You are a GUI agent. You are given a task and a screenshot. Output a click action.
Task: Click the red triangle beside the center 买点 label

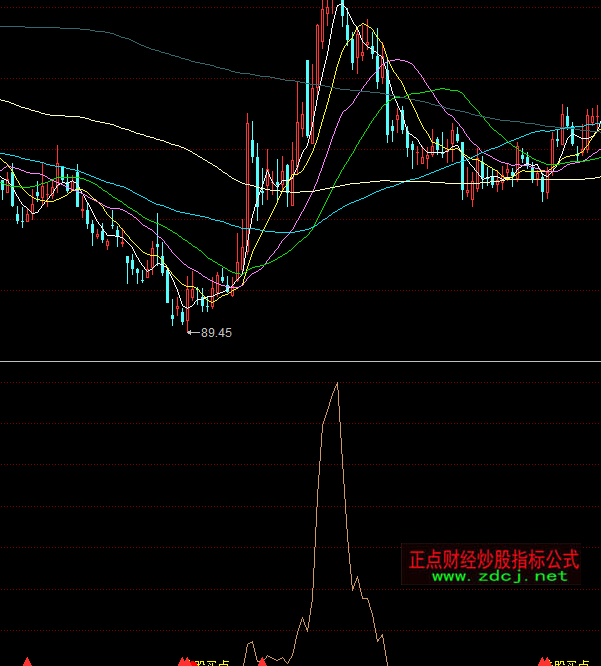tap(185, 662)
